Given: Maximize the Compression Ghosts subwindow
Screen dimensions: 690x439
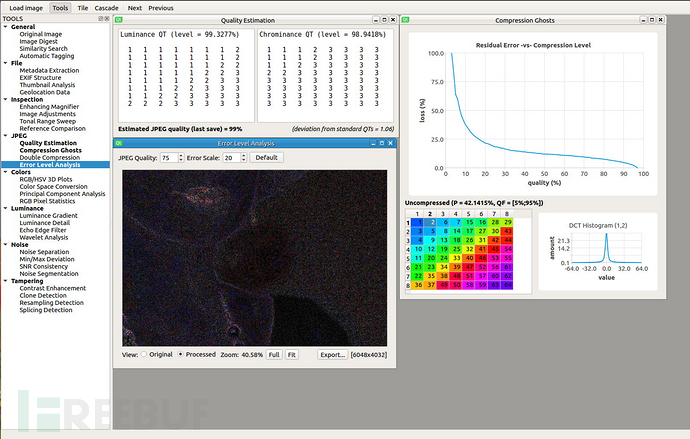Looking at the screenshot, I should tap(652, 20).
